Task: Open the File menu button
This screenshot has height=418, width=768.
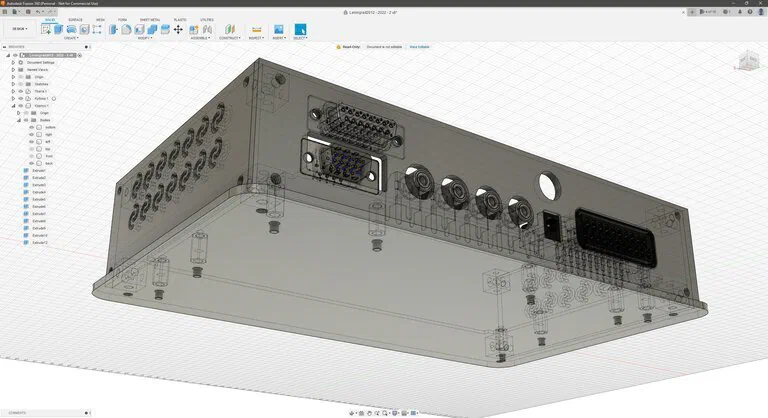Action: (x=17, y=12)
